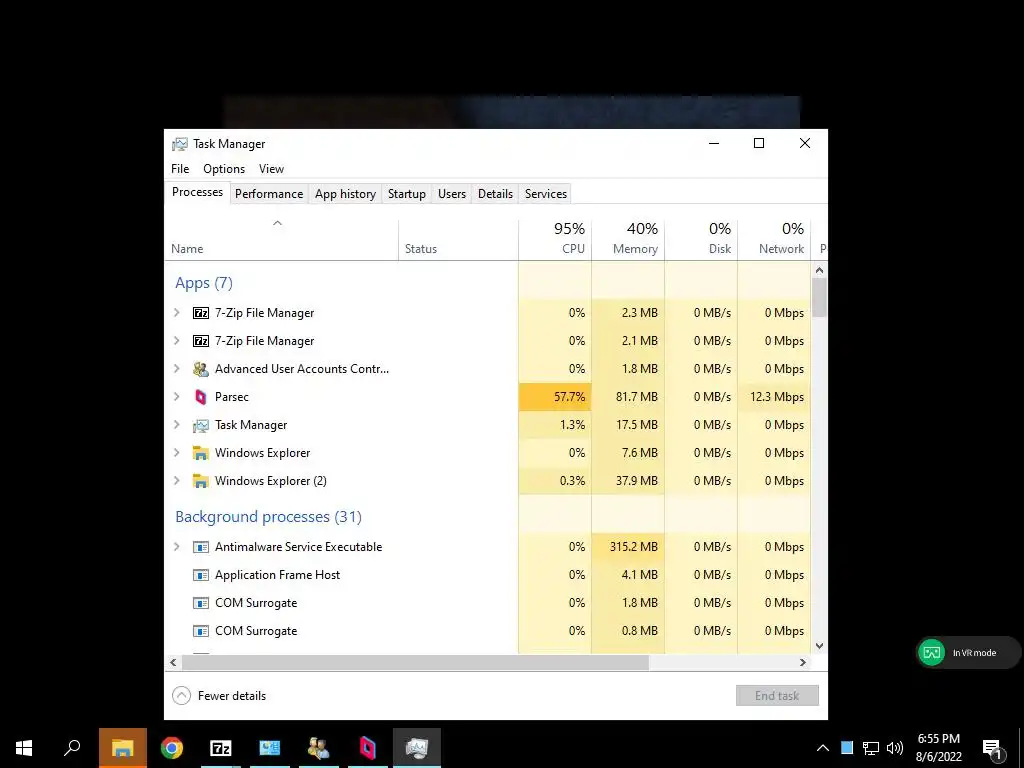Select Parsec 57.7% CPU cell

coord(555,397)
